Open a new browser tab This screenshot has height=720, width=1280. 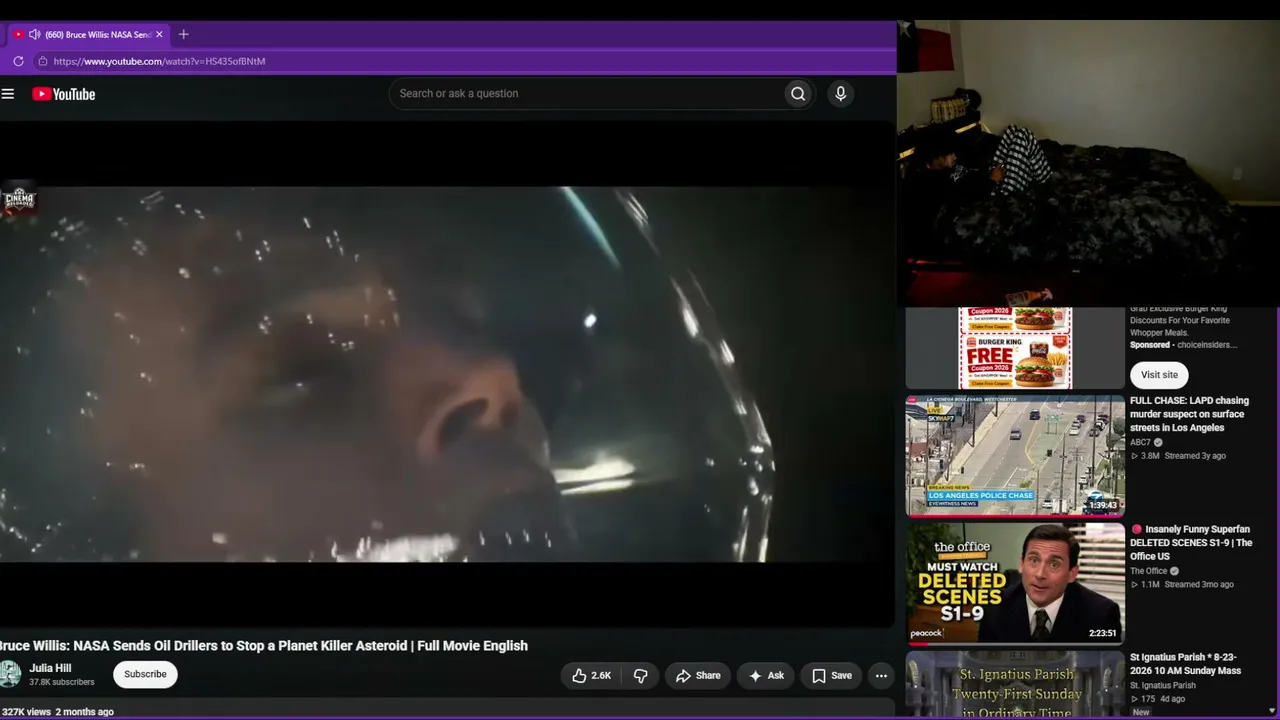[x=183, y=34]
